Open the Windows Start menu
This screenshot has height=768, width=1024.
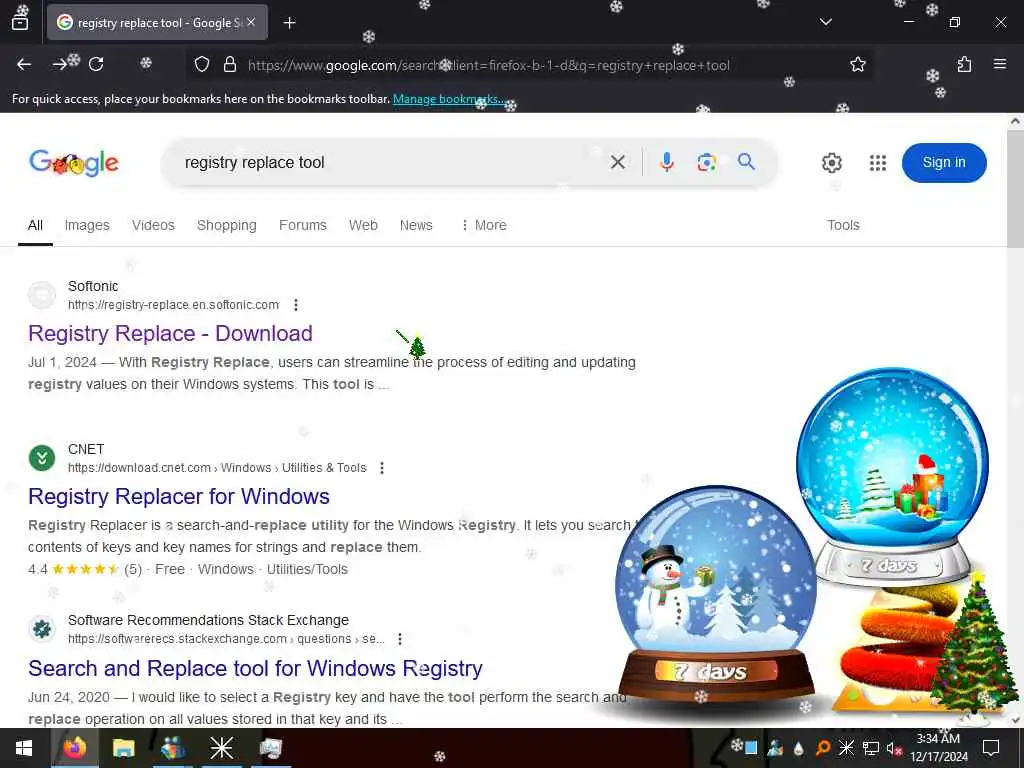click(24, 748)
